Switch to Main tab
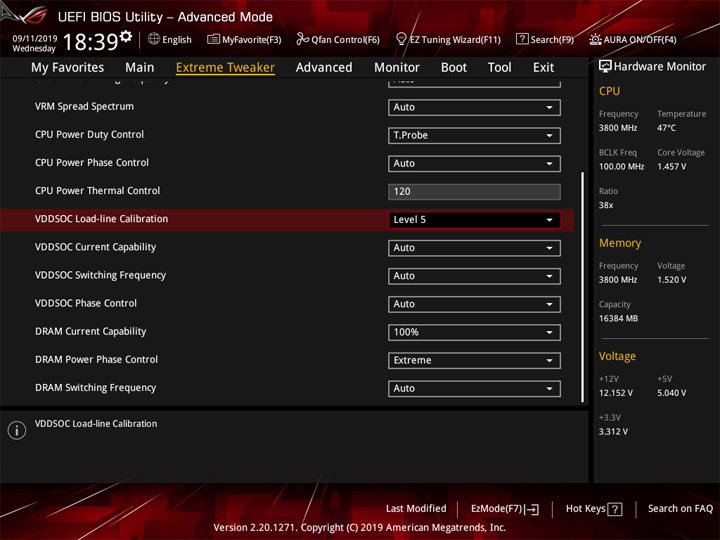 pos(140,68)
